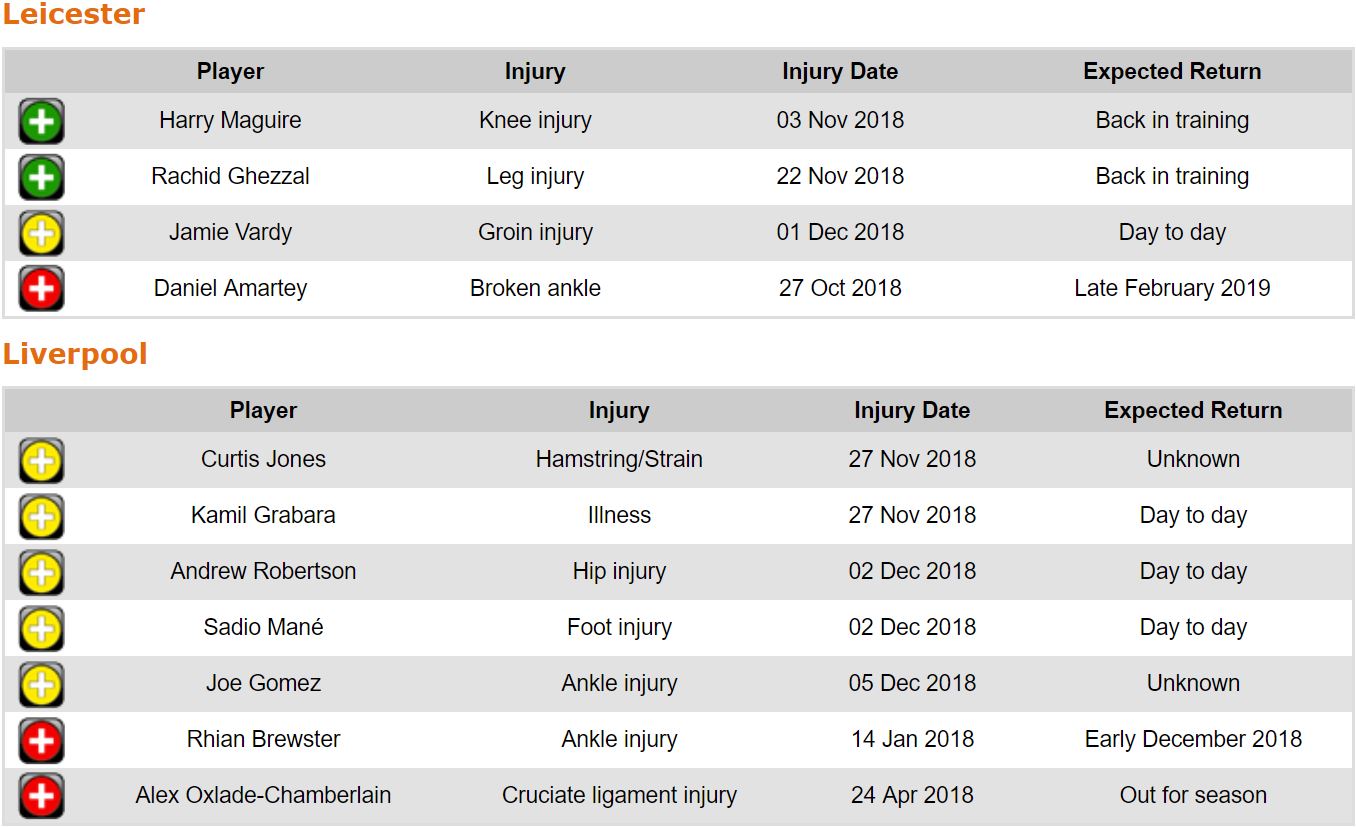Select the Jamie Vardy player name
Screen dimensions: 1356x827
point(230,233)
